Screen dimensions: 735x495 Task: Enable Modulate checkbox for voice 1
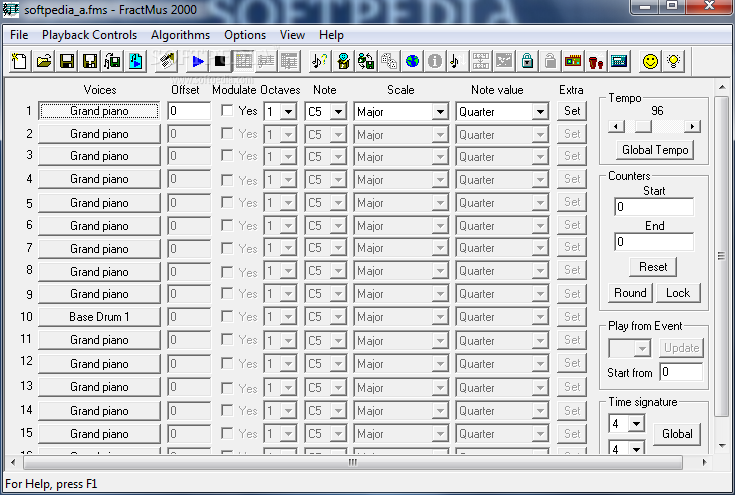227,111
